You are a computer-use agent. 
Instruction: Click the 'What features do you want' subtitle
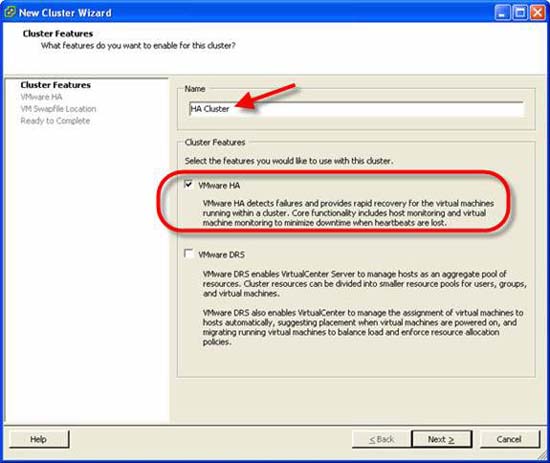(138, 46)
